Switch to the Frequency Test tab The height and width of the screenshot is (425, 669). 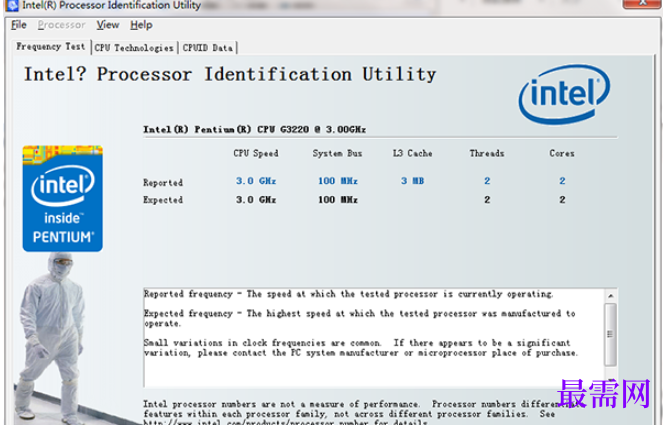(51, 47)
